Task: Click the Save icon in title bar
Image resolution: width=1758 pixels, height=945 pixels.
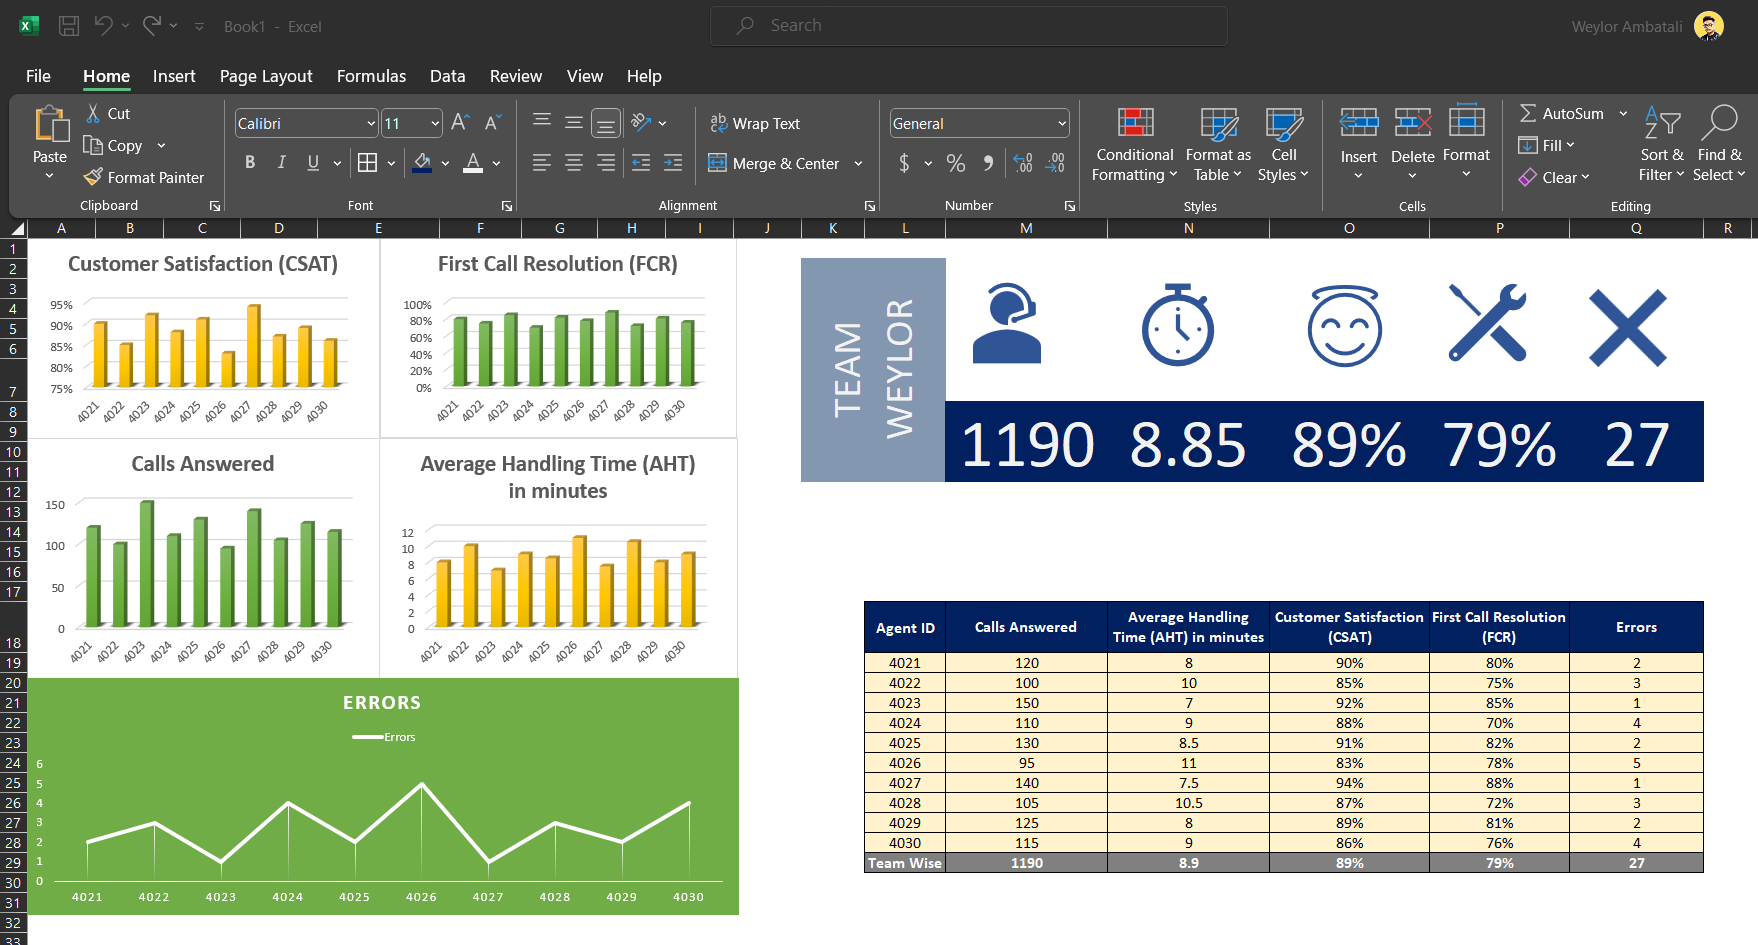Action: [x=69, y=26]
